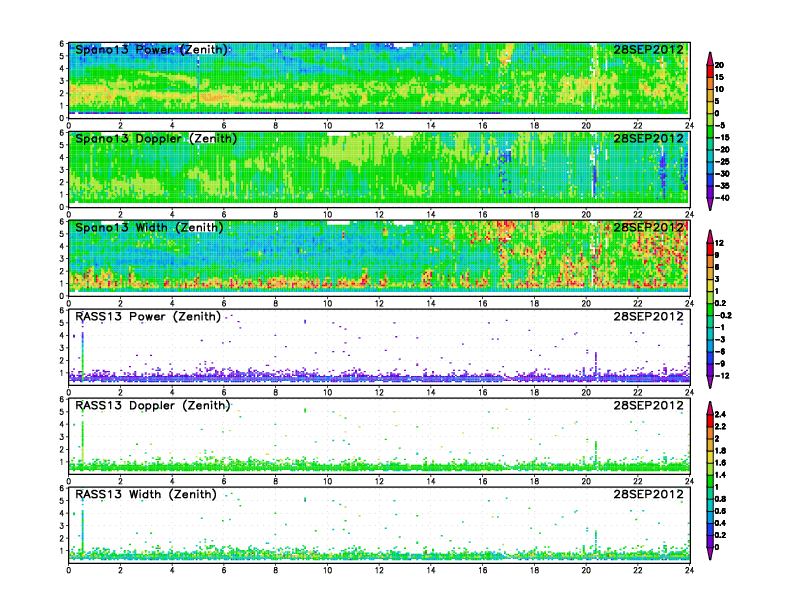This screenshot has width=792, height=612.
Task: Click the "0.6" label on bottom colorbar
Action: coord(720,511)
